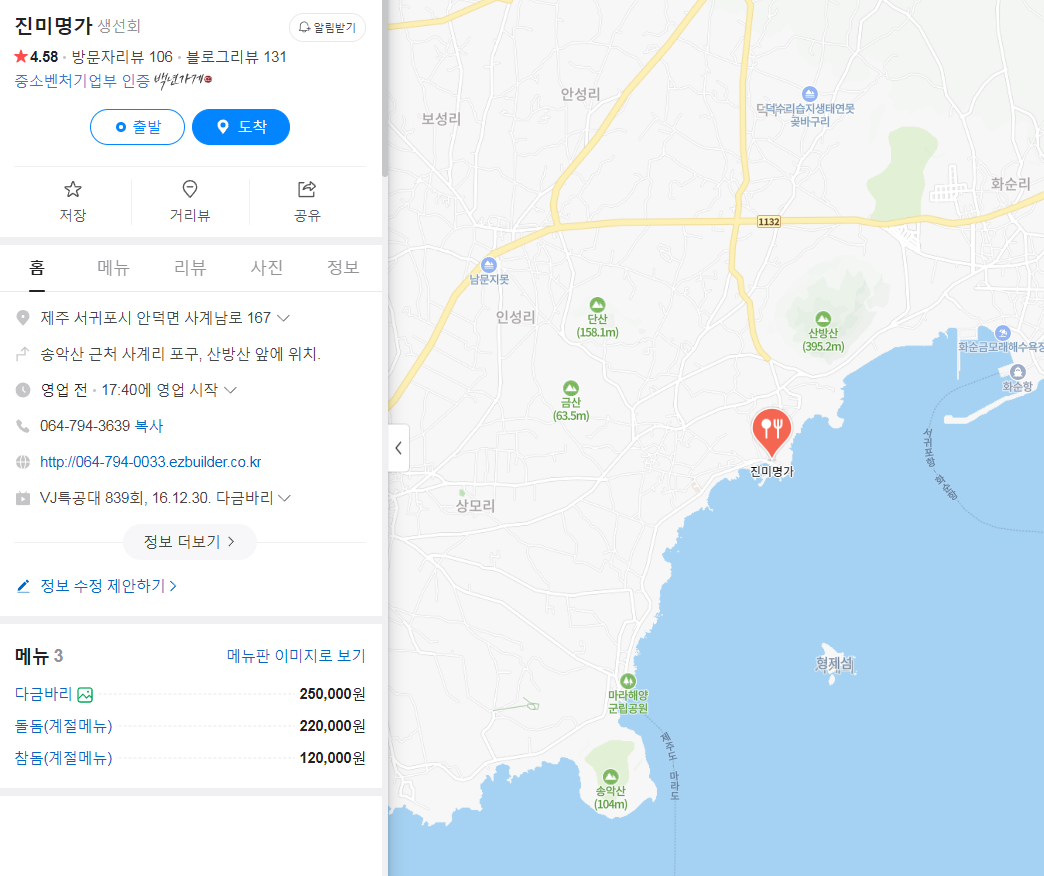Set as 도착 destination

tap(241, 126)
